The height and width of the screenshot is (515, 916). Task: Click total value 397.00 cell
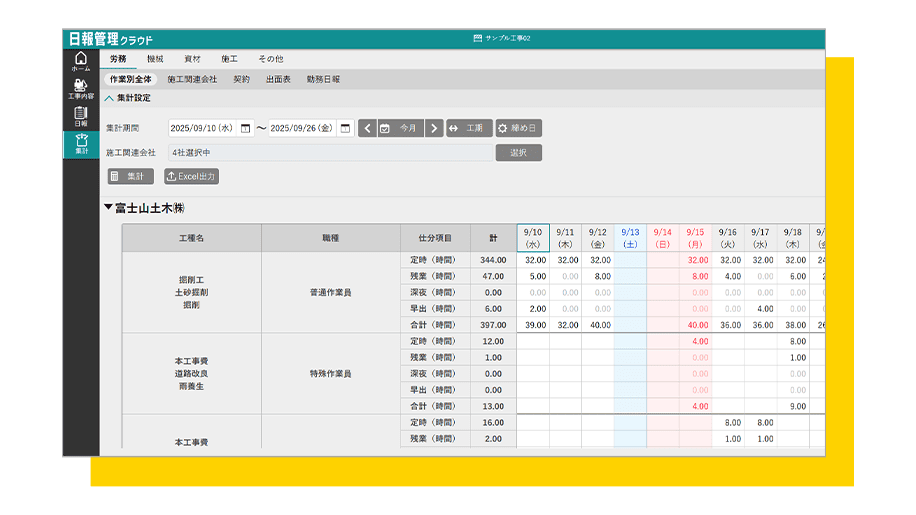493,325
